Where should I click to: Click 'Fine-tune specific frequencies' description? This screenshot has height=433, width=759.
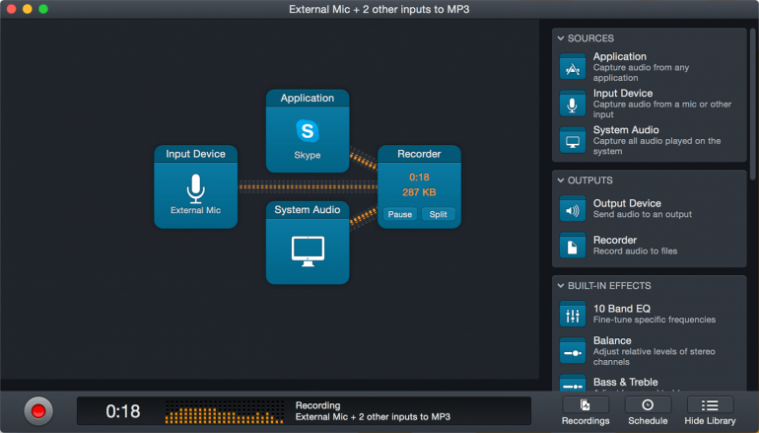654,320
